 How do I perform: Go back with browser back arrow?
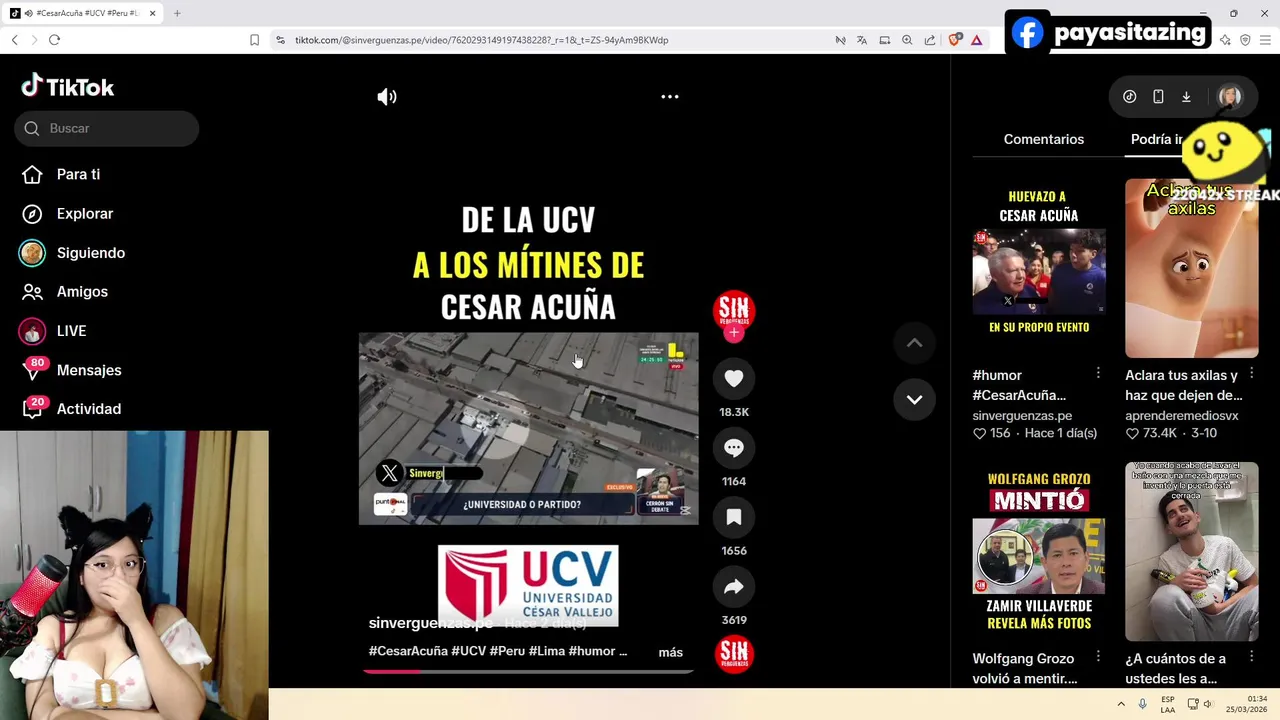click(x=14, y=40)
